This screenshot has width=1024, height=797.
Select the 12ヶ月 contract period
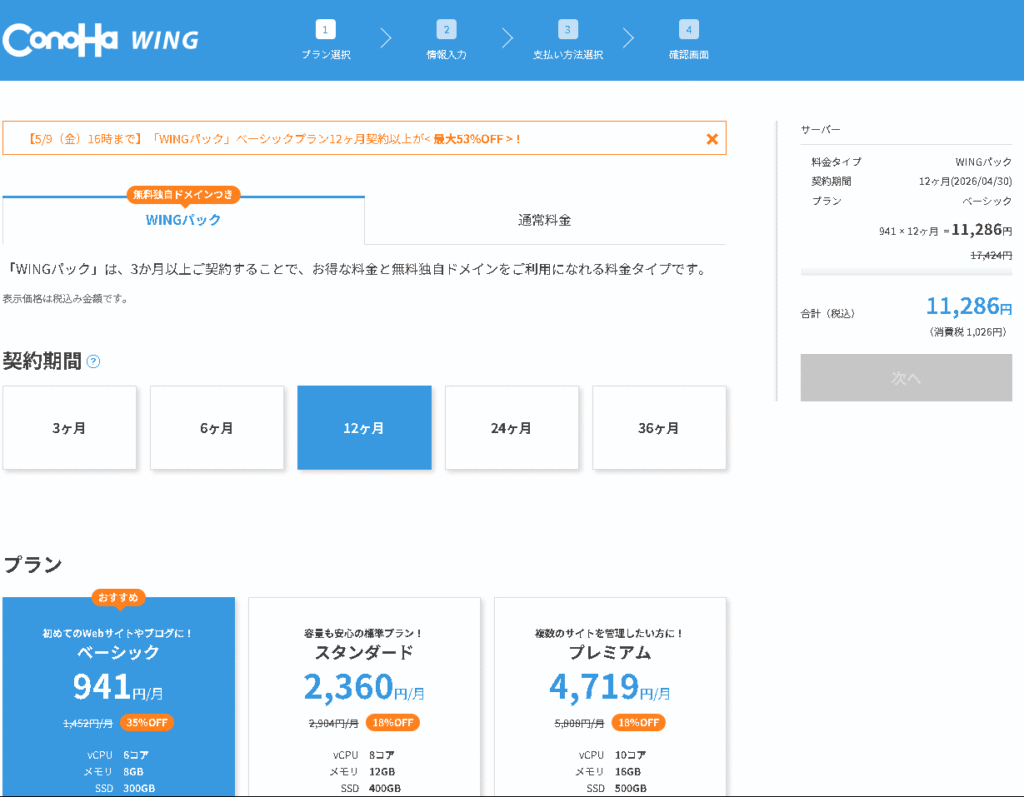point(364,428)
